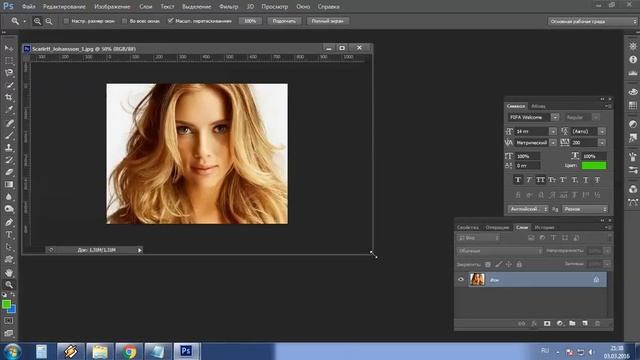
Task: Click the 100% zoom button
Action: point(250,21)
